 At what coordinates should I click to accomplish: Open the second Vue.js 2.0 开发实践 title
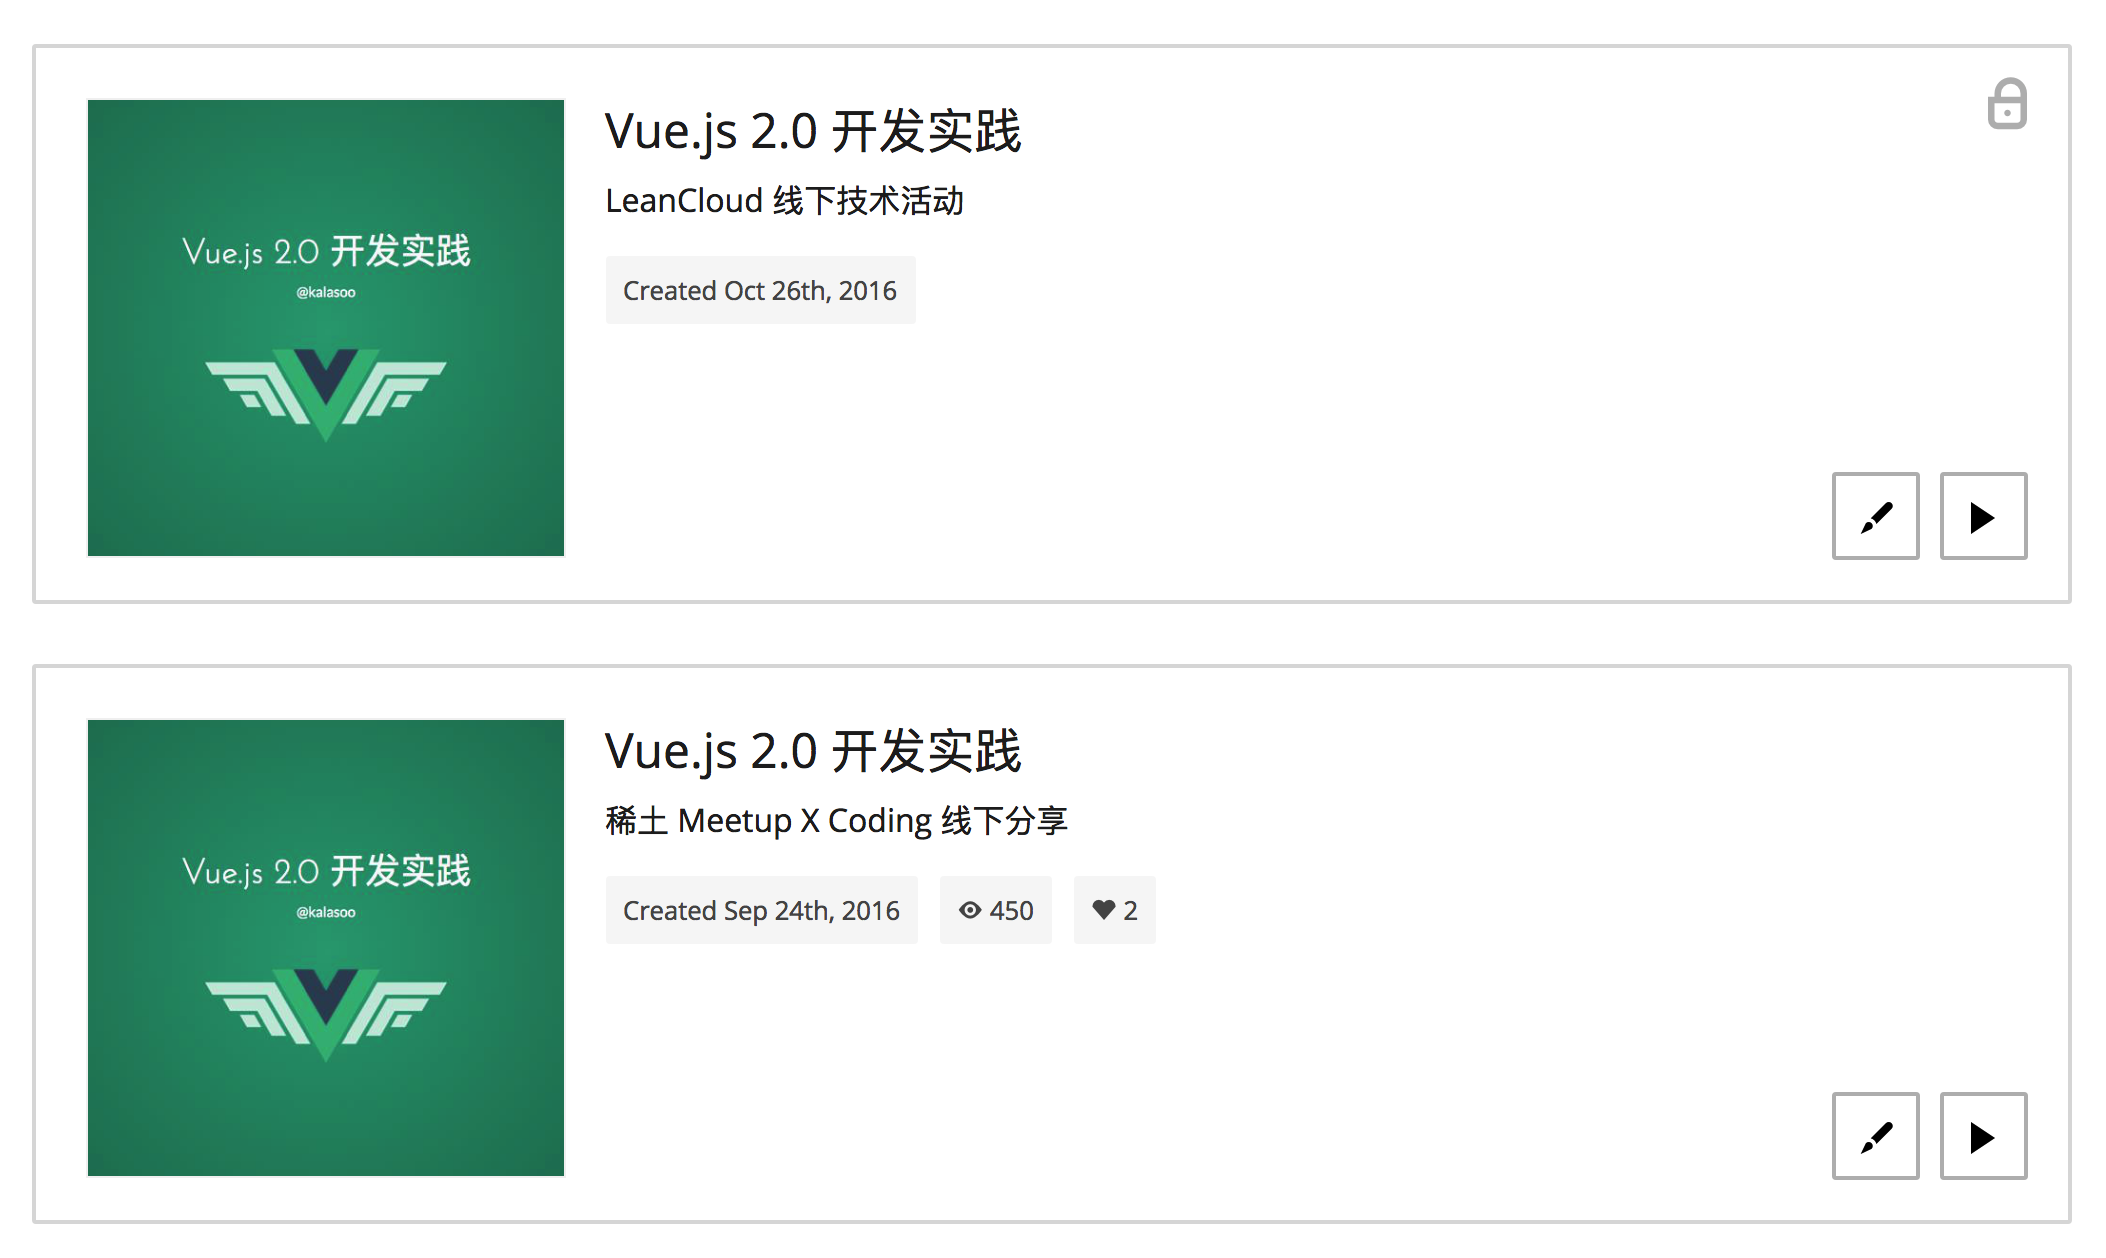point(813,752)
